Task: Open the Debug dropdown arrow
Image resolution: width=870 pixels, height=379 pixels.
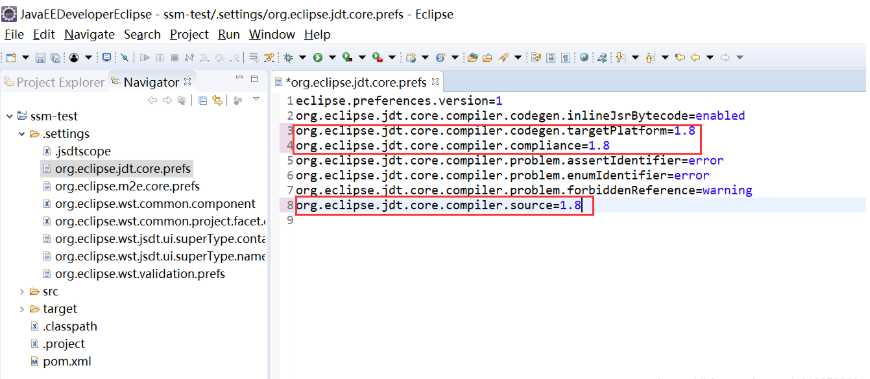Action: pyautogui.click(x=302, y=57)
